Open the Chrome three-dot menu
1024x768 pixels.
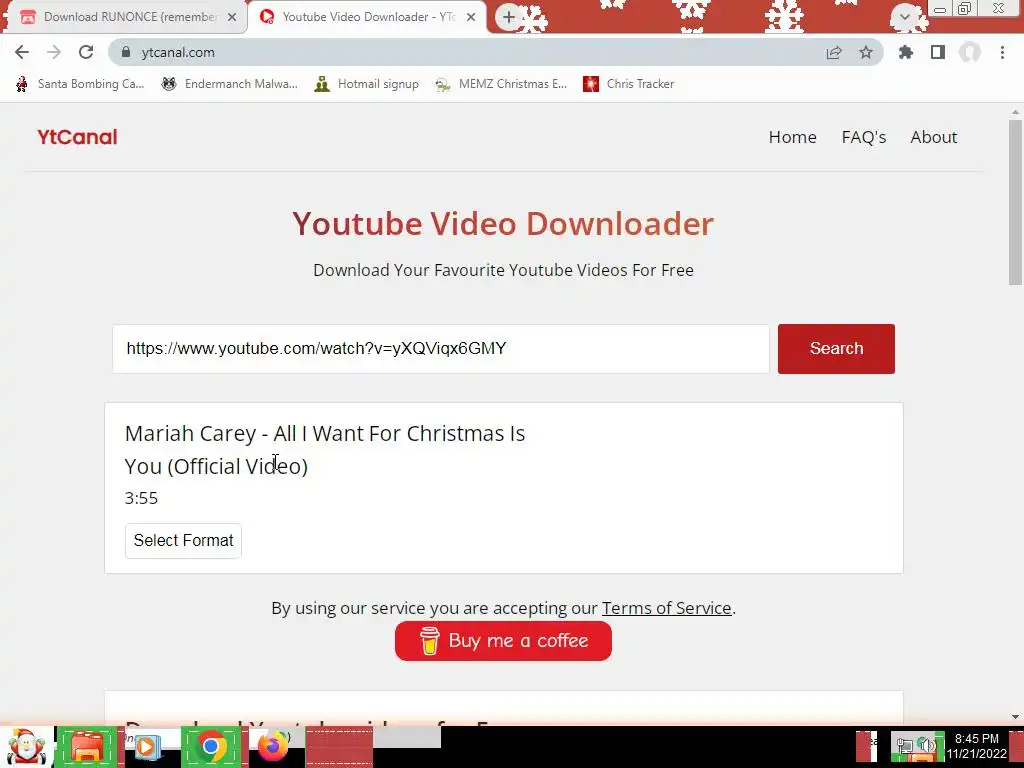pos(1002,52)
